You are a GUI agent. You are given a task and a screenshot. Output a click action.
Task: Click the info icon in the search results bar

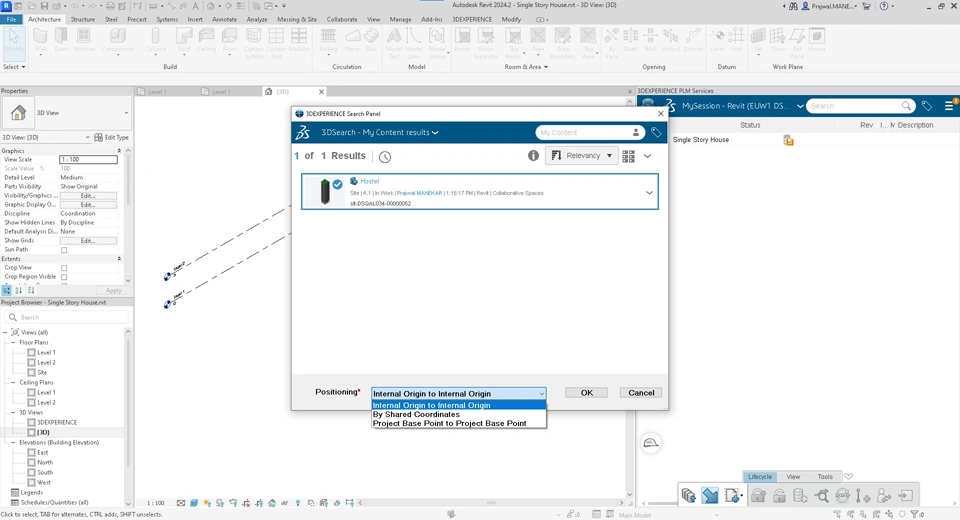[x=533, y=156]
